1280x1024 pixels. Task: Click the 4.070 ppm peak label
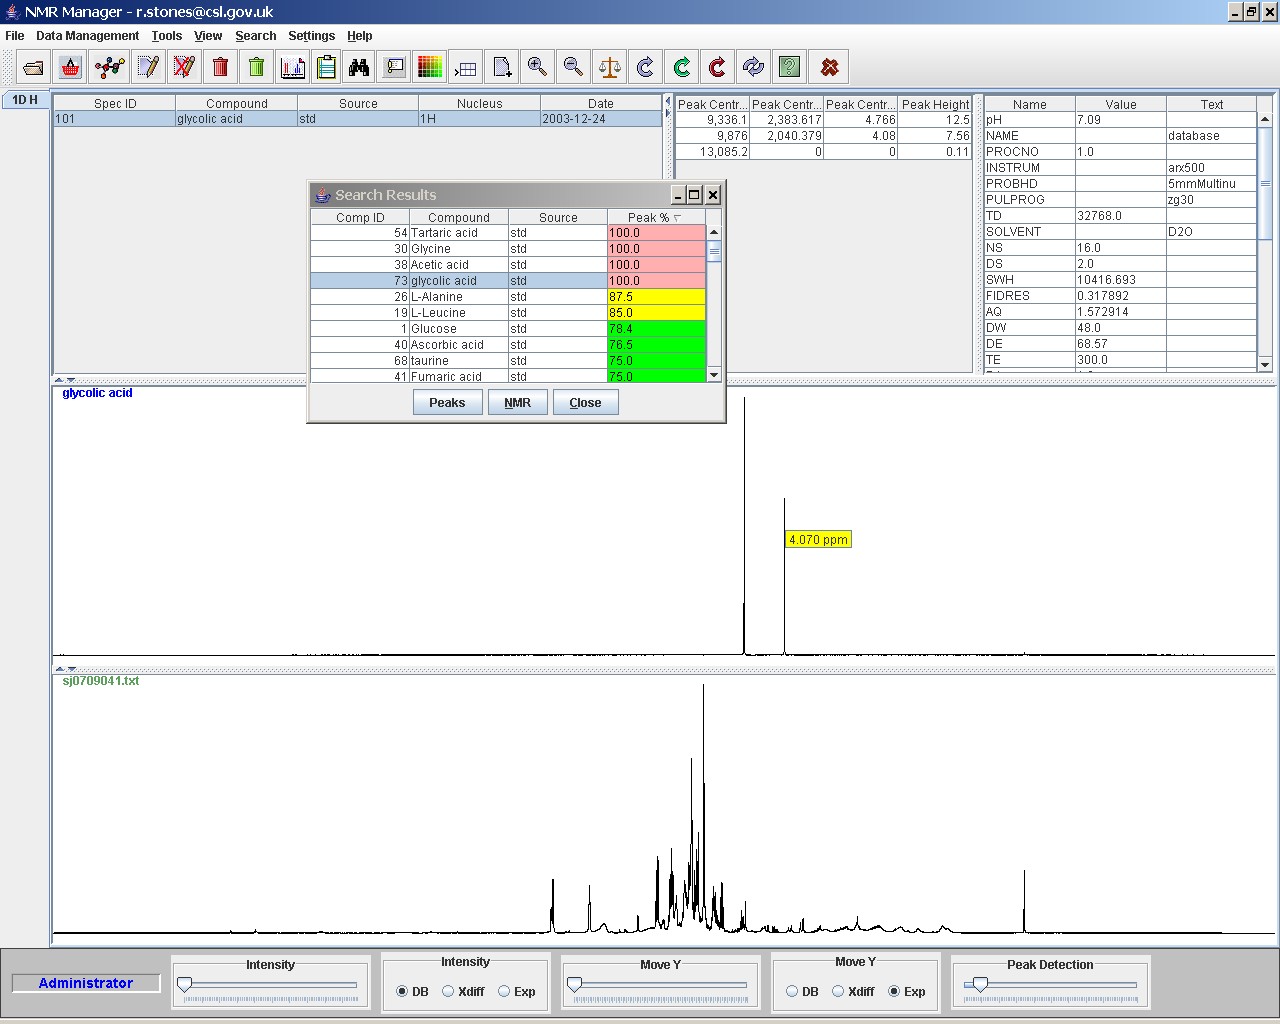818,539
